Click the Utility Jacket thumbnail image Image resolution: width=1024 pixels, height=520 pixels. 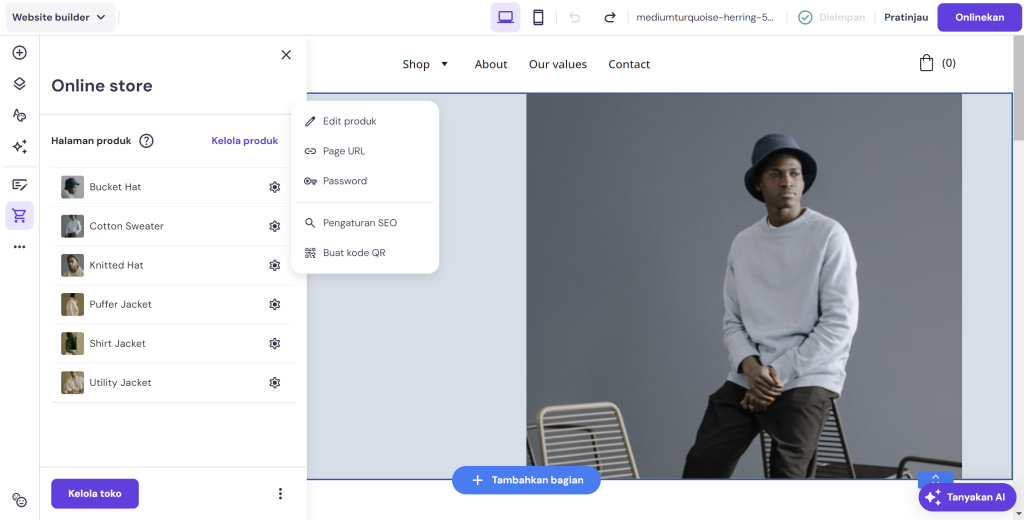pyautogui.click(x=72, y=383)
